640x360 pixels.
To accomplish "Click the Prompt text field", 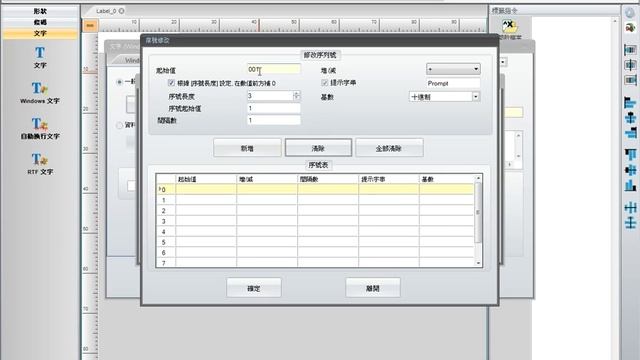I will (453, 83).
